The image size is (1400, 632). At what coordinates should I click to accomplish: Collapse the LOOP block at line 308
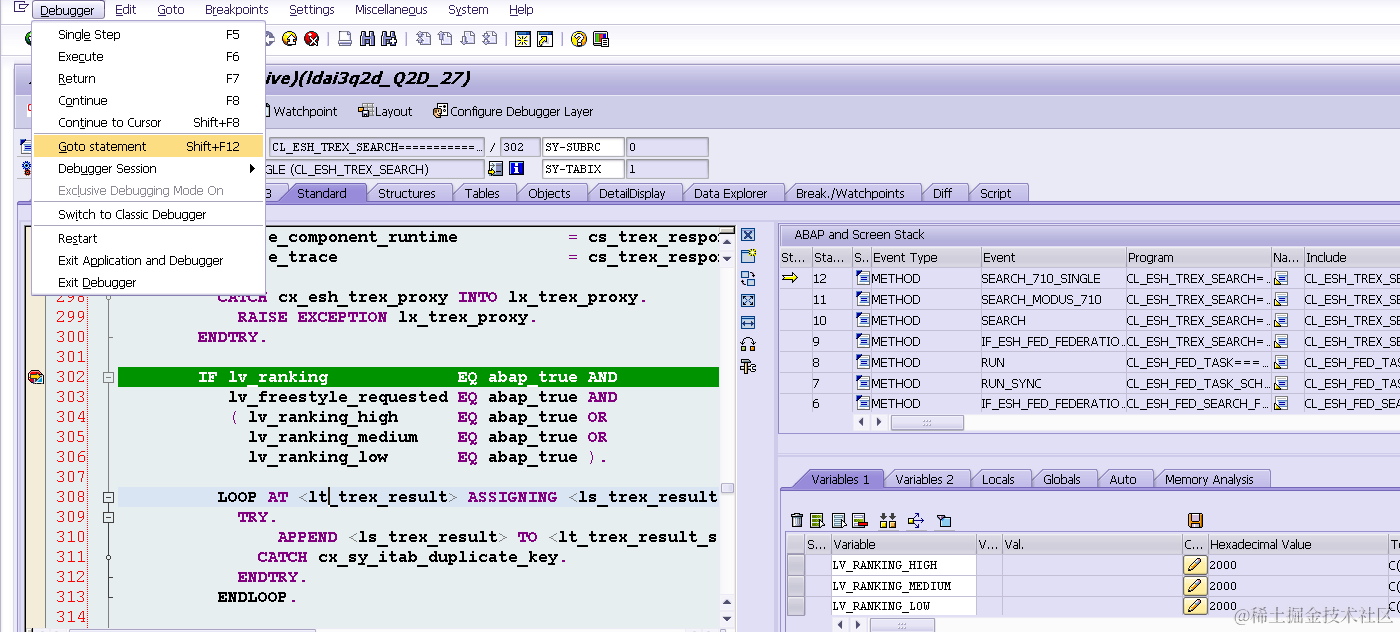[x=108, y=497]
